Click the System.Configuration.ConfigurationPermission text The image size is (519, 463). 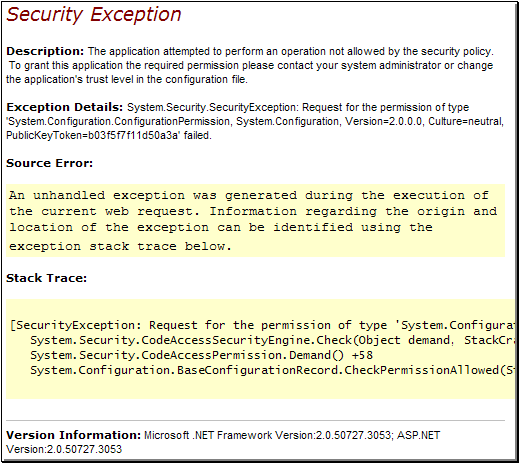click(119, 121)
